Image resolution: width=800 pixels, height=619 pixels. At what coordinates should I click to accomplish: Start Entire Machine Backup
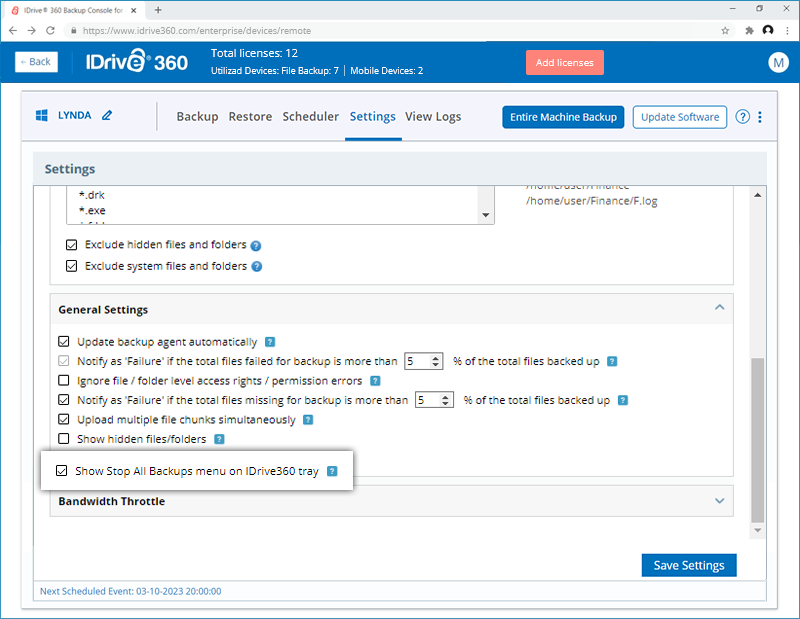(x=563, y=117)
